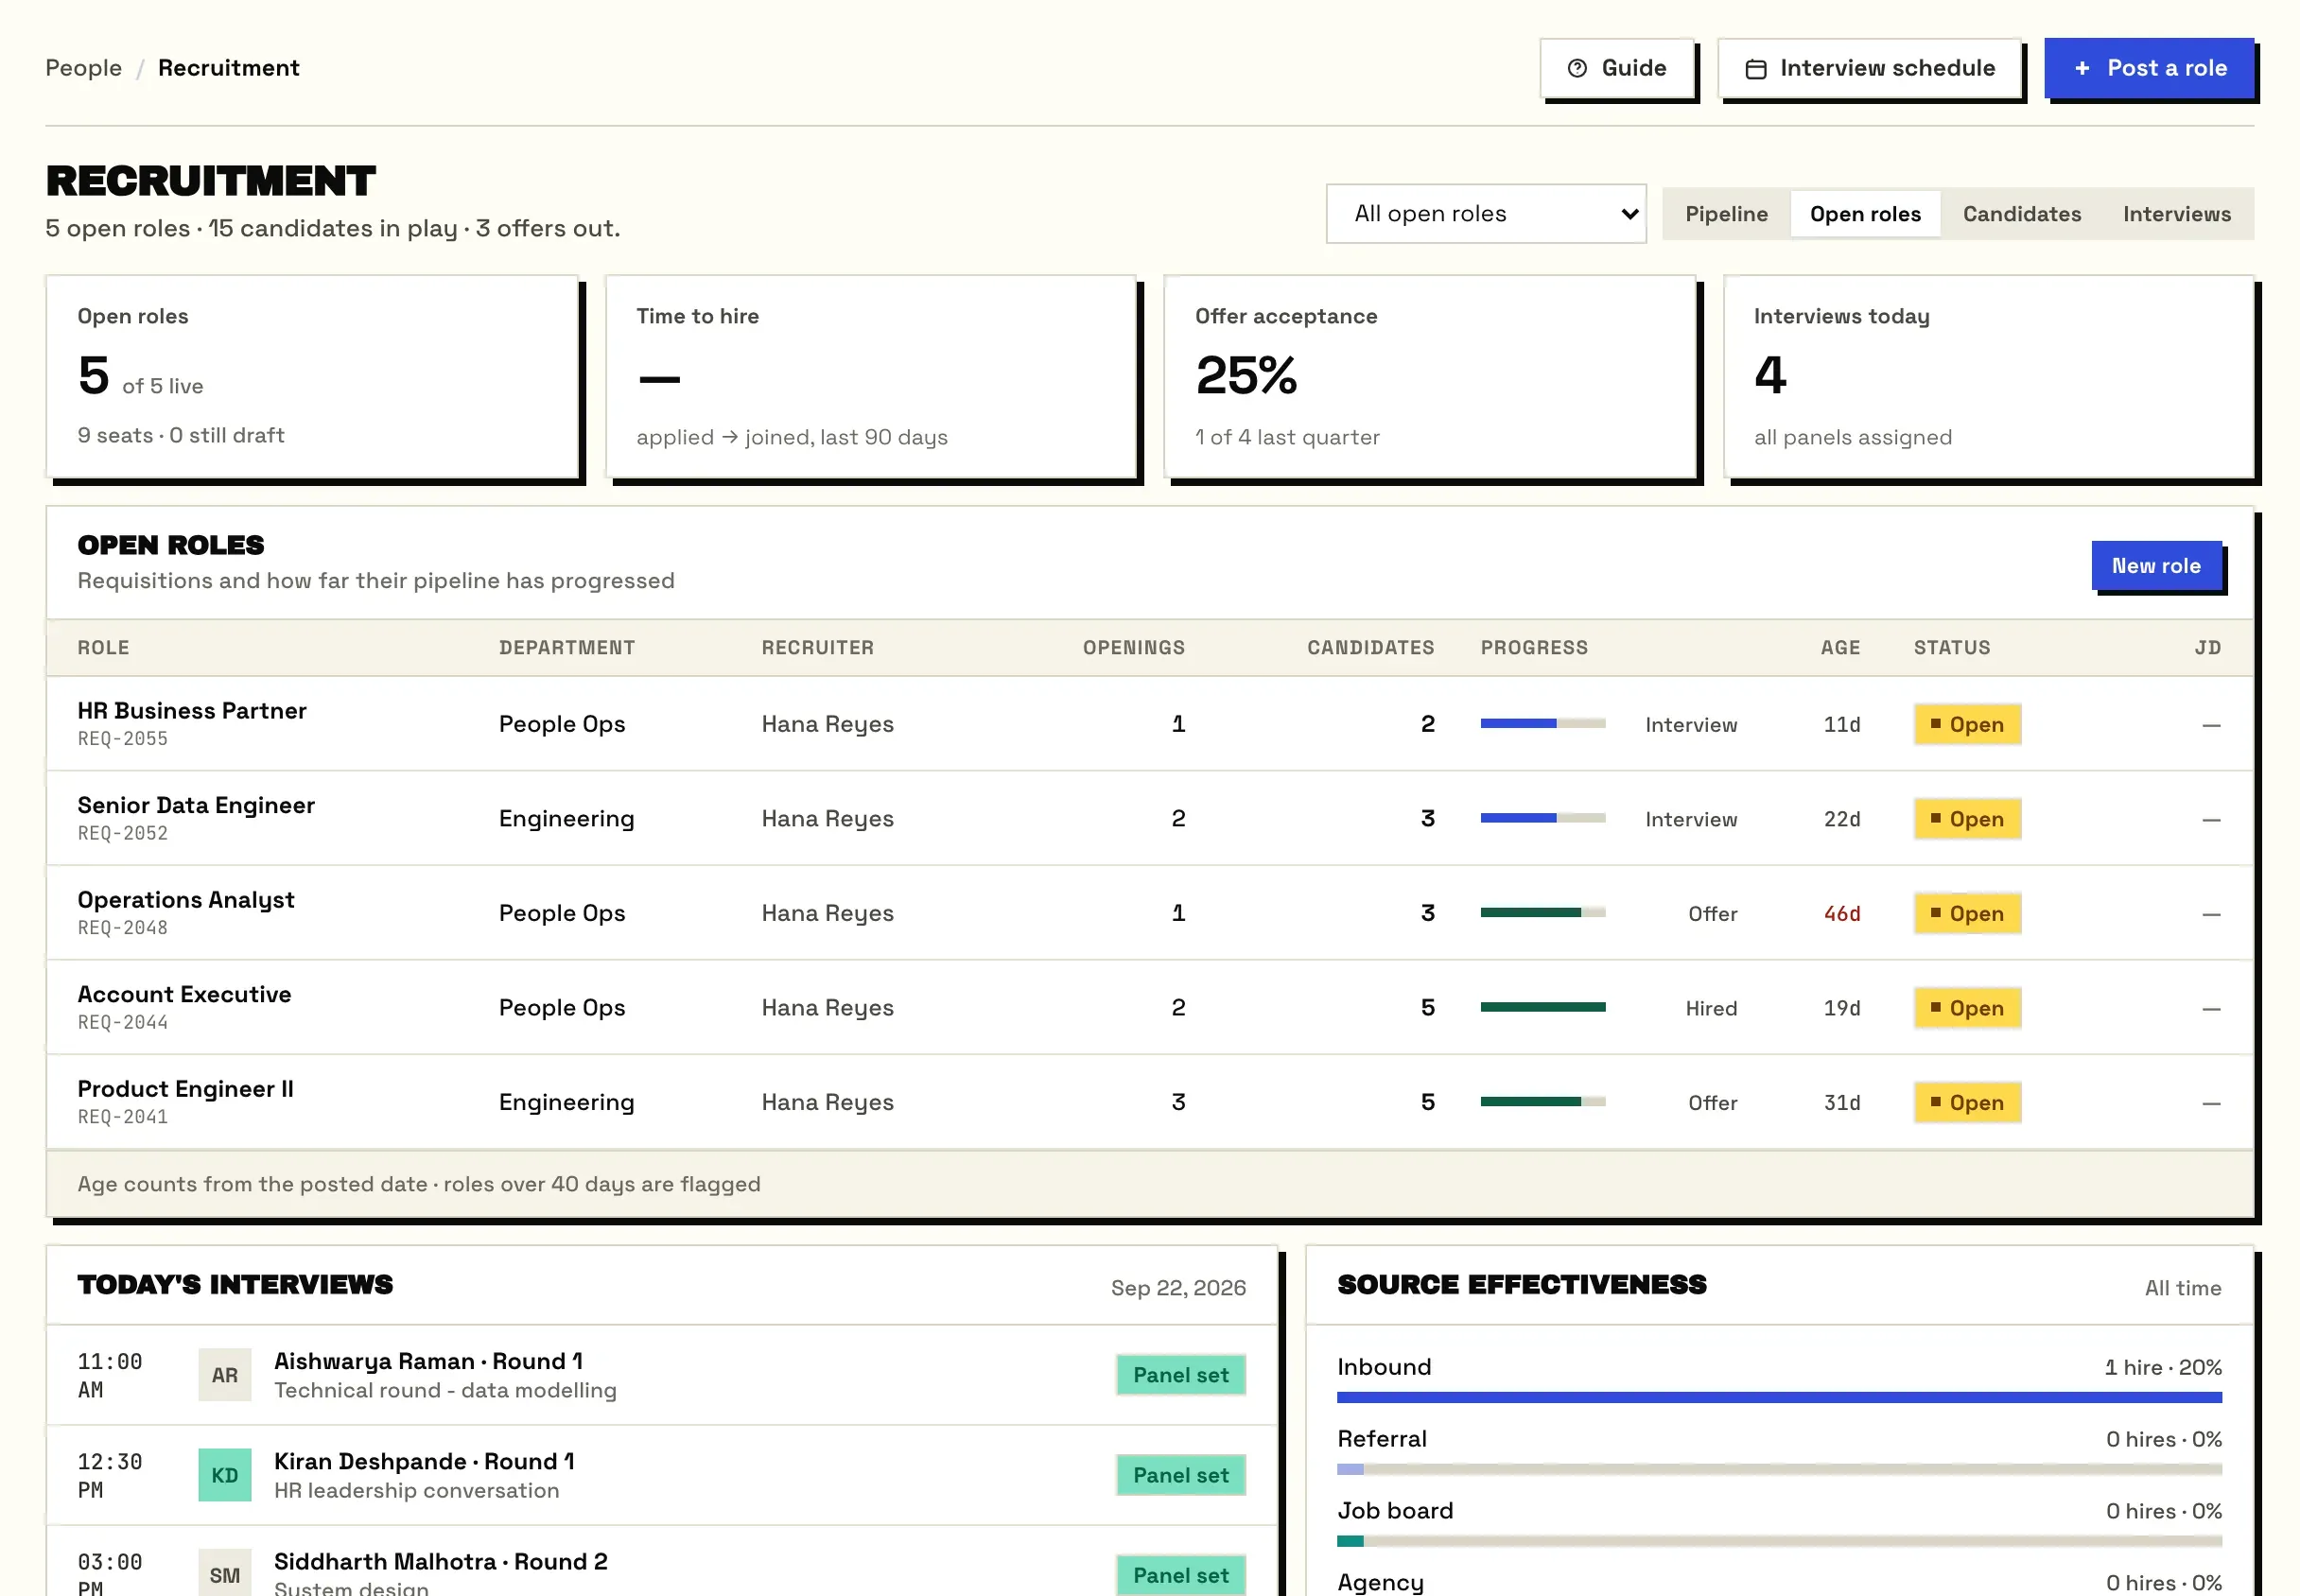Click the REQ-2044 requisition ID
Viewport: 2300px width, 1596px height.
(123, 1022)
